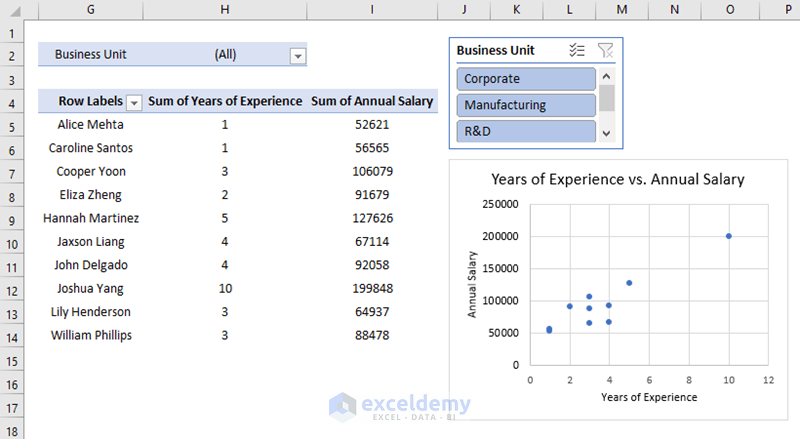Toggle multi-select in Business Unit slicer
The image size is (800, 439).
(577, 50)
